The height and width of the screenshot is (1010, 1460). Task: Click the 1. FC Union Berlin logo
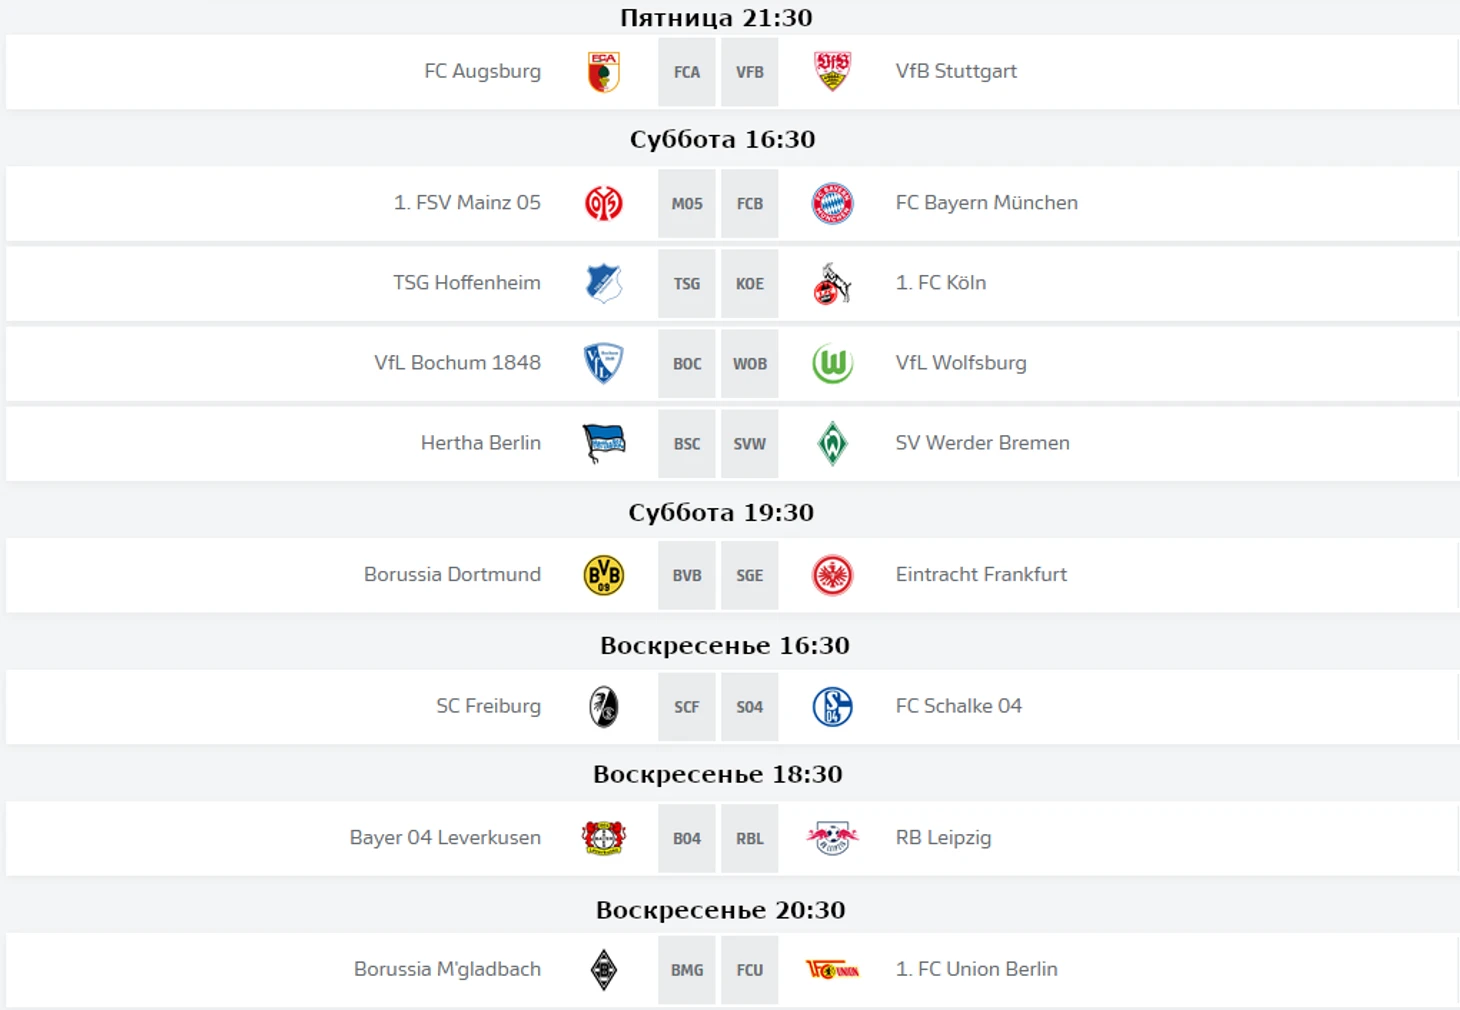point(832,969)
